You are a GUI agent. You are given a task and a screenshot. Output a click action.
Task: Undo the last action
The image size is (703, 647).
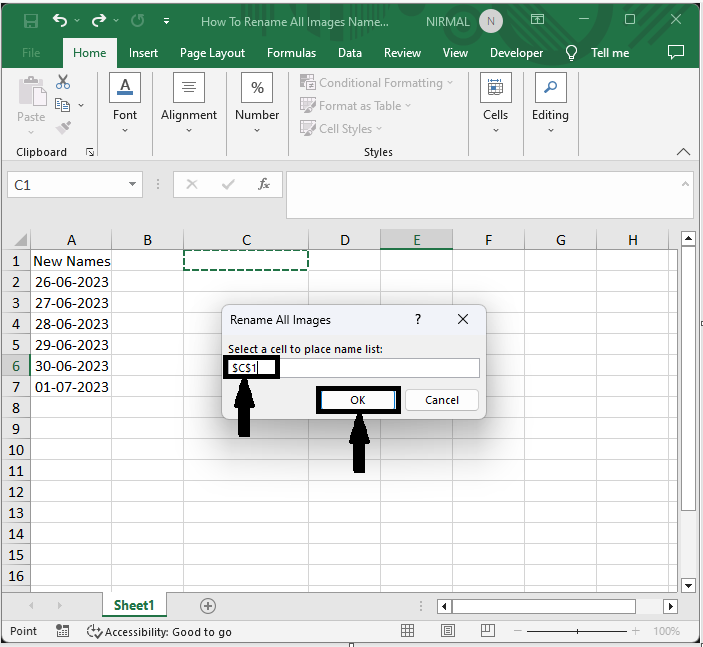click(x=60, y=20)
